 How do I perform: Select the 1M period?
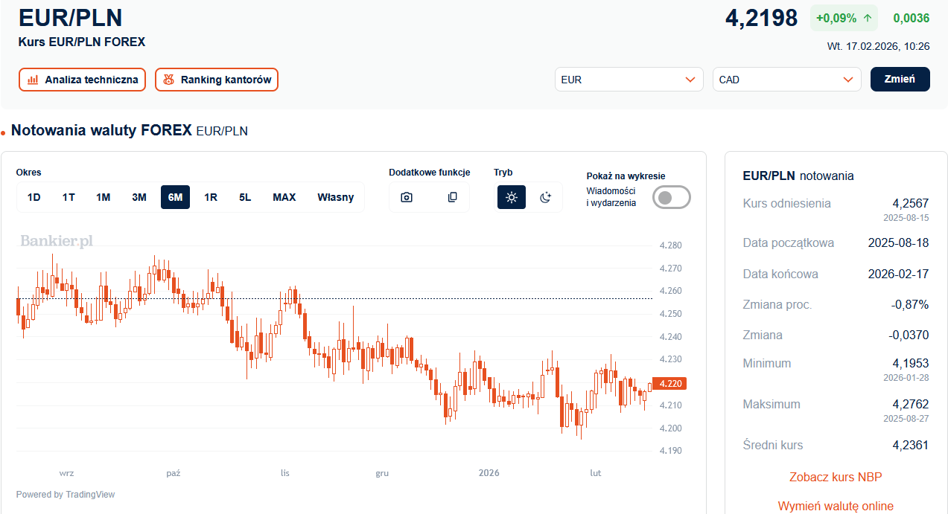click(103, 197)
